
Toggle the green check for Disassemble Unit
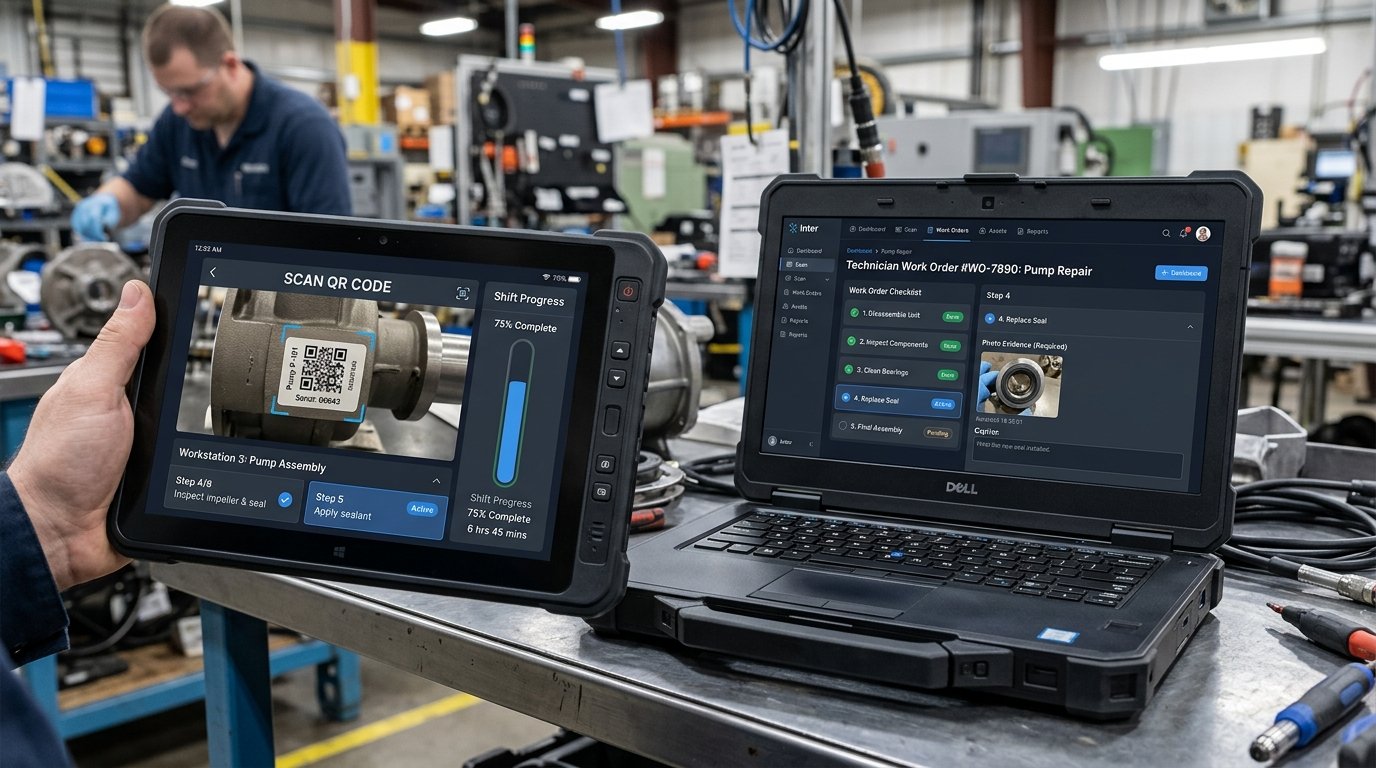tap(855, 314)
